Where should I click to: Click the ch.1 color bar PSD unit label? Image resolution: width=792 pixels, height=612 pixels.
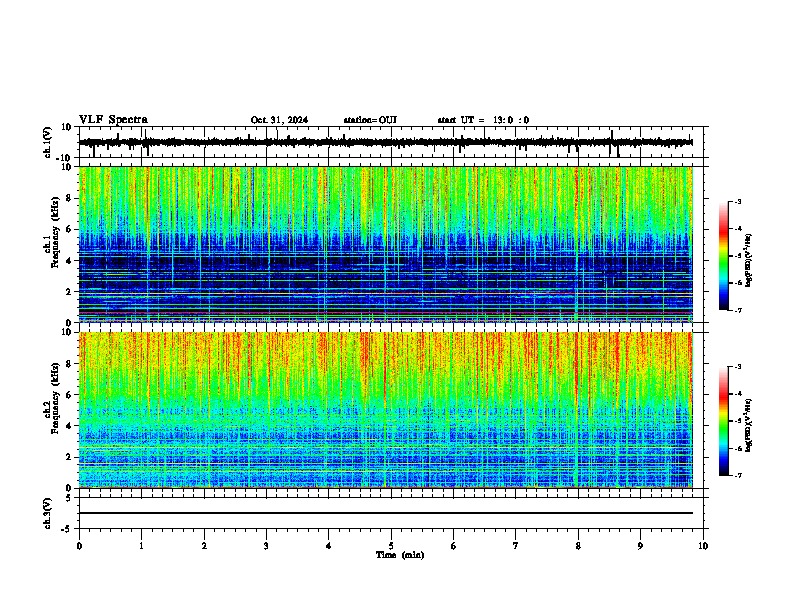tap(748, 261)
